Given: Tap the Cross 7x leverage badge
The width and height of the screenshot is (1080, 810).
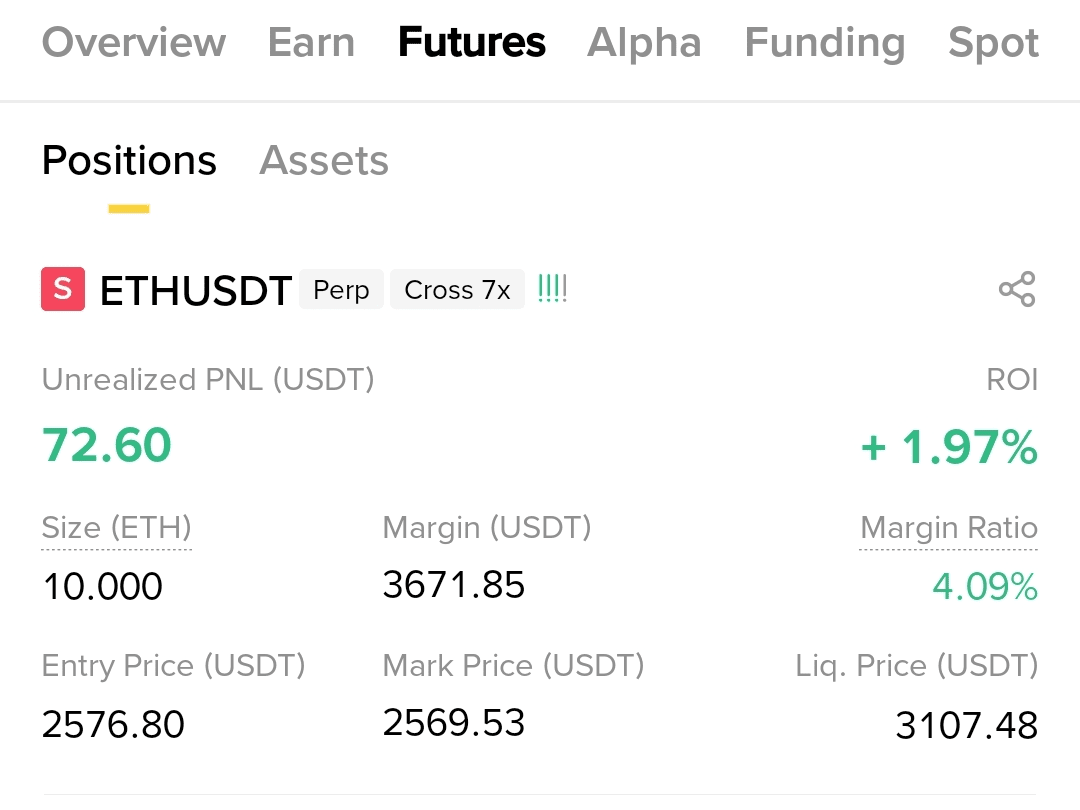Looking at the screenshot, I should pos(457,290).
